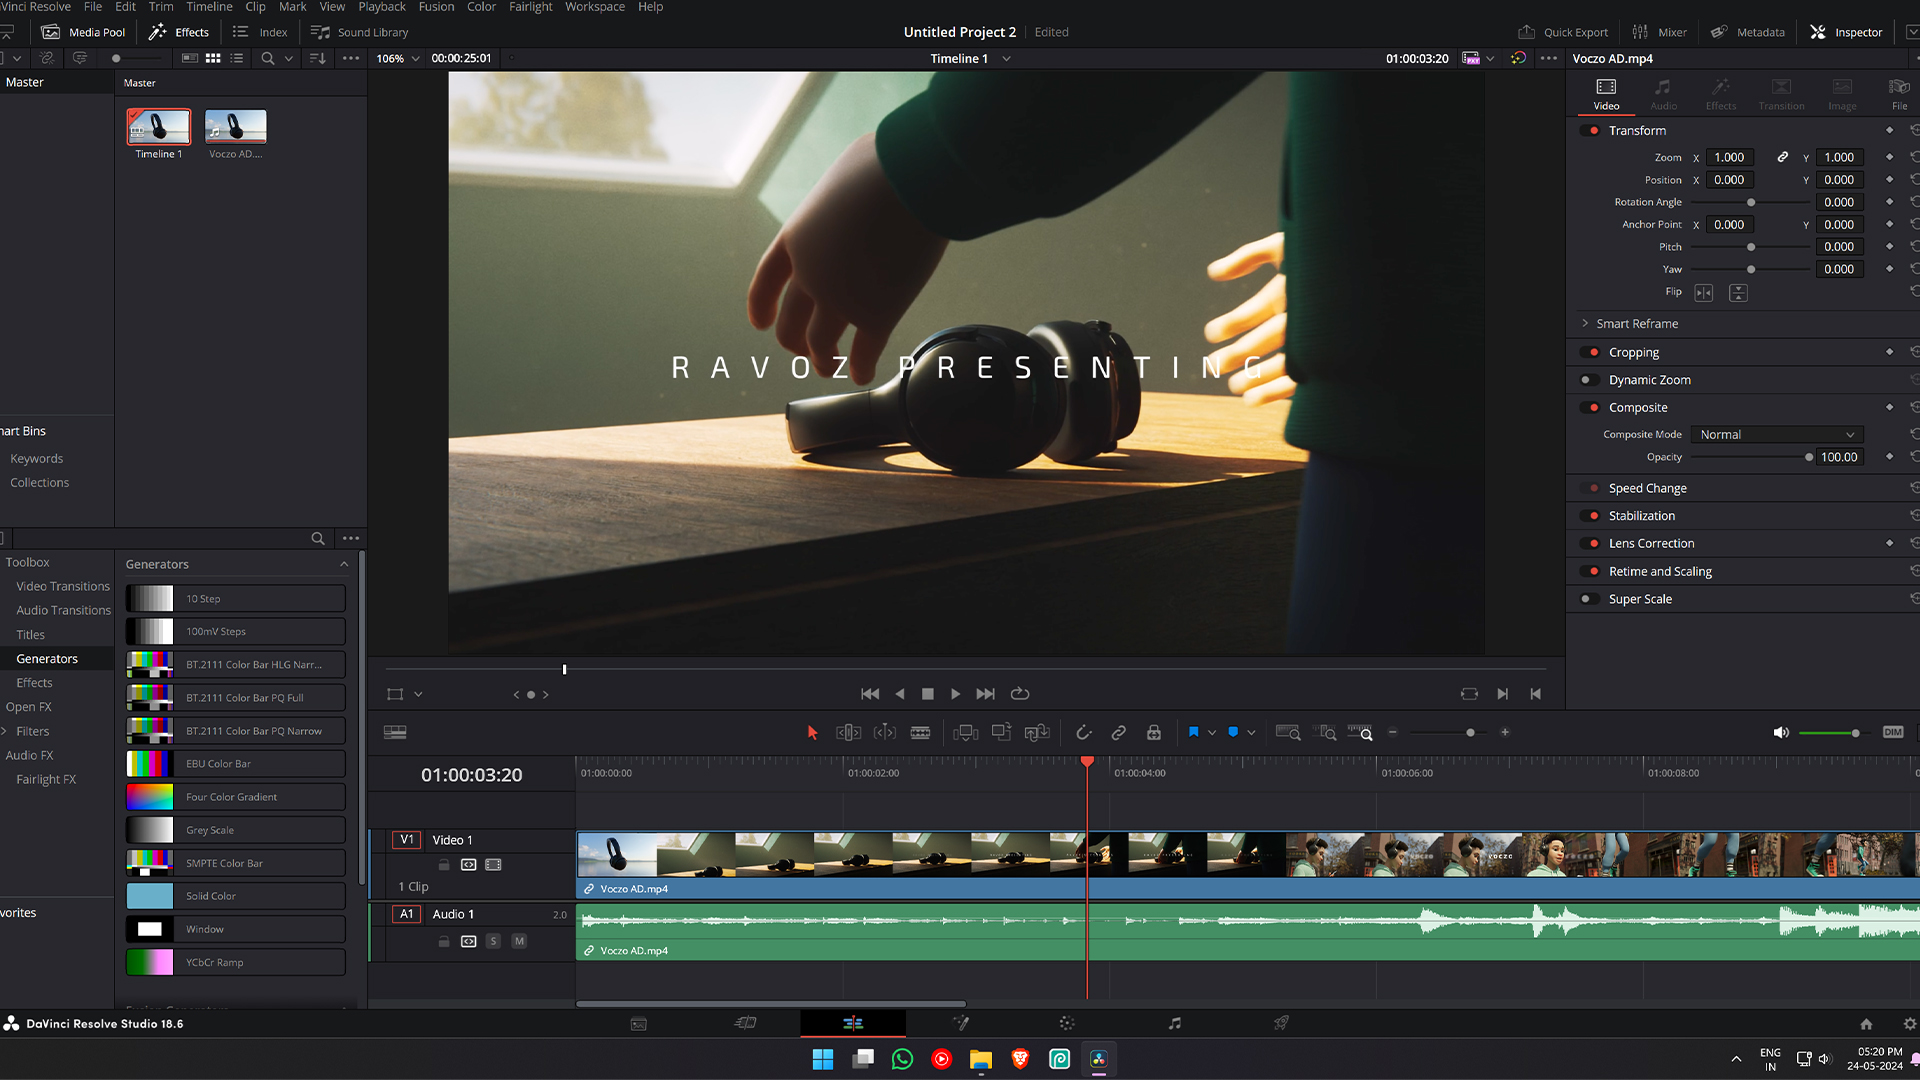Click the blue Marker icon
Screen dimensions: 1920x1080
[1233, 732]
